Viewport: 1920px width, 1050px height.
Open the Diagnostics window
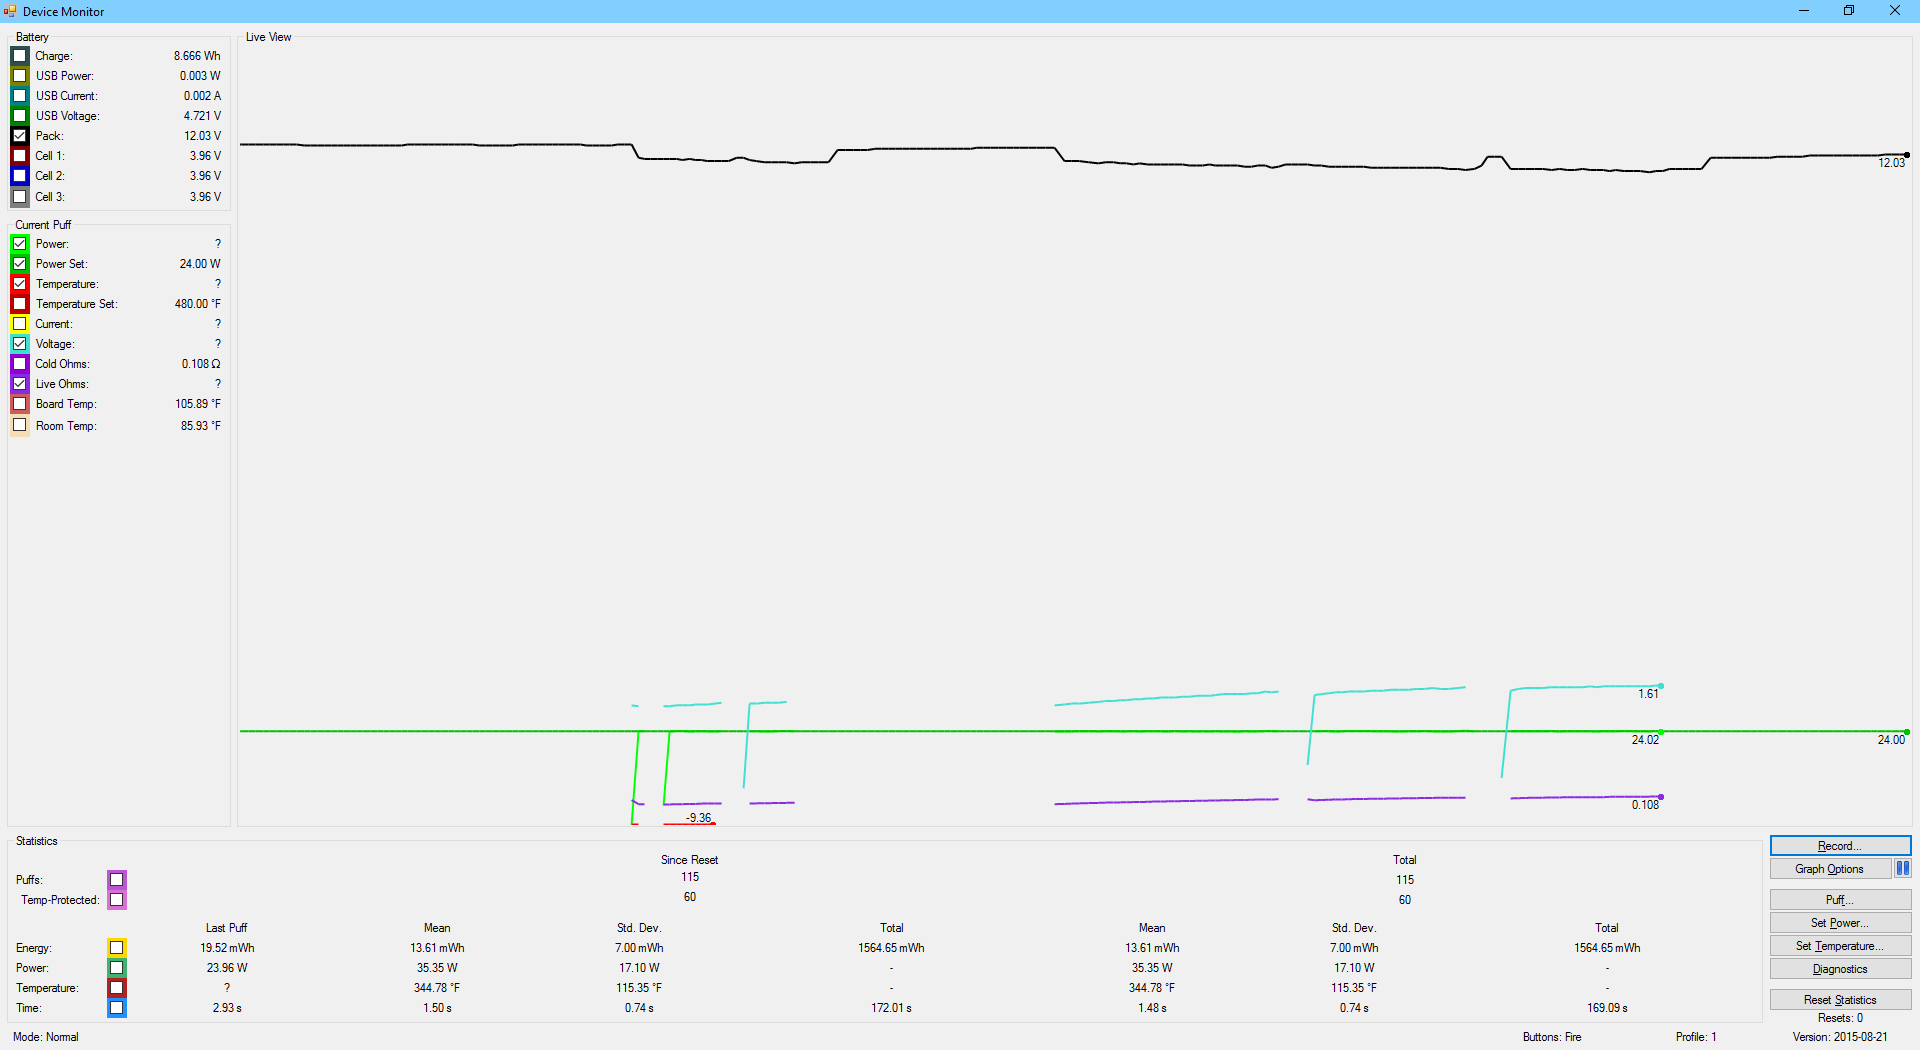[1839, 969]
